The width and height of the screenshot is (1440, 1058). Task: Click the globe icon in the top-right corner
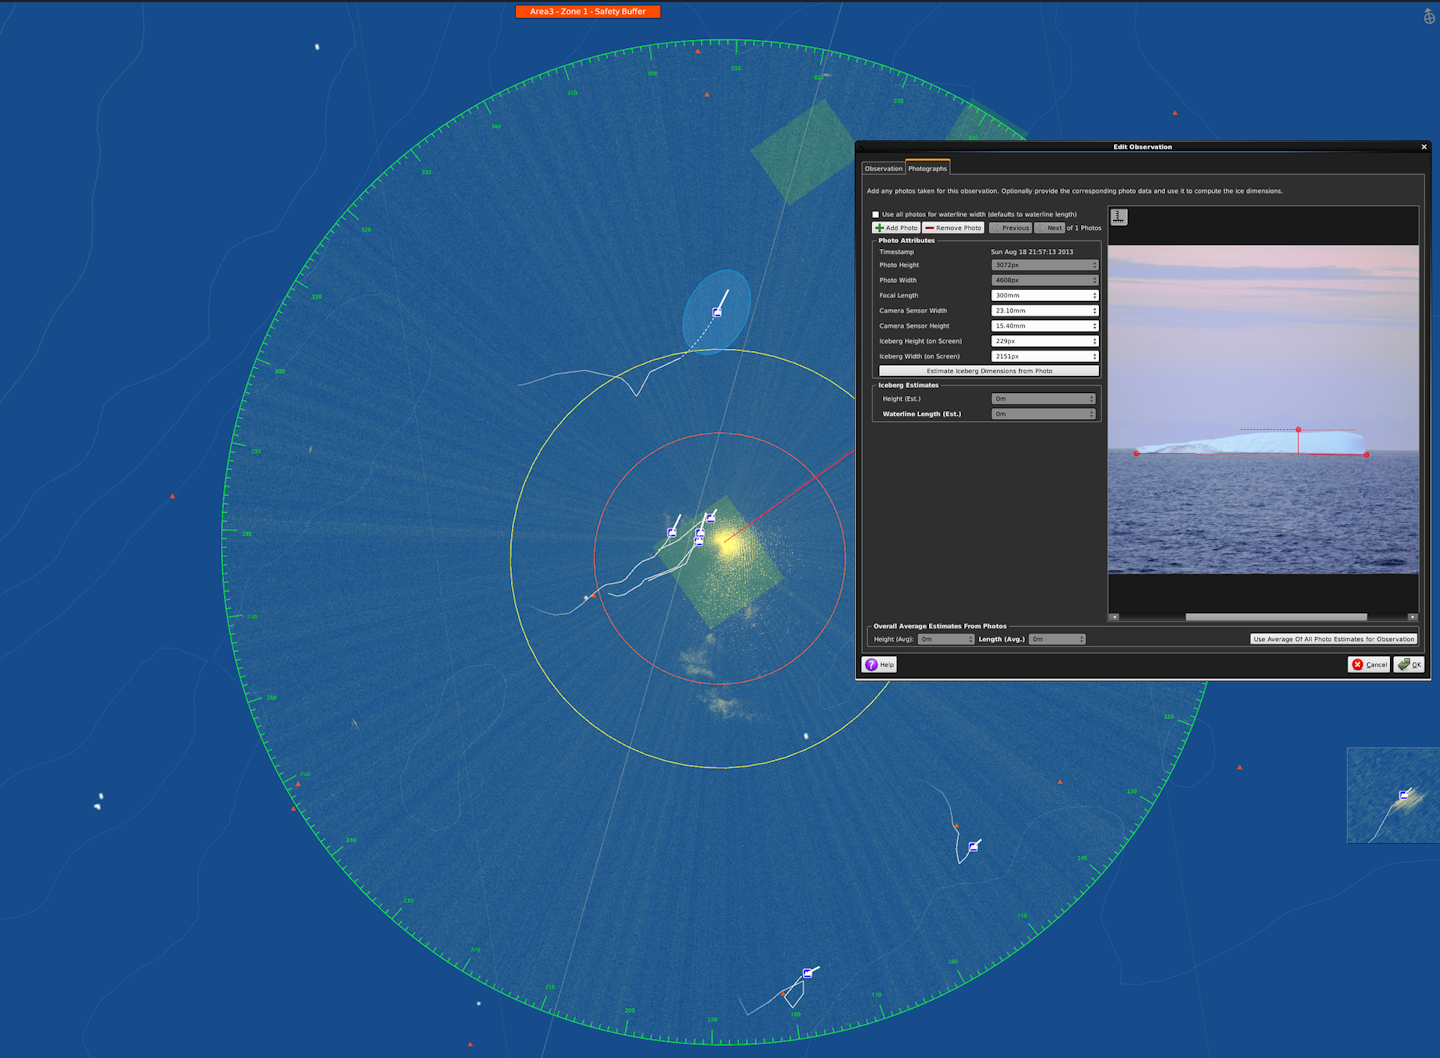[1428, 15]
